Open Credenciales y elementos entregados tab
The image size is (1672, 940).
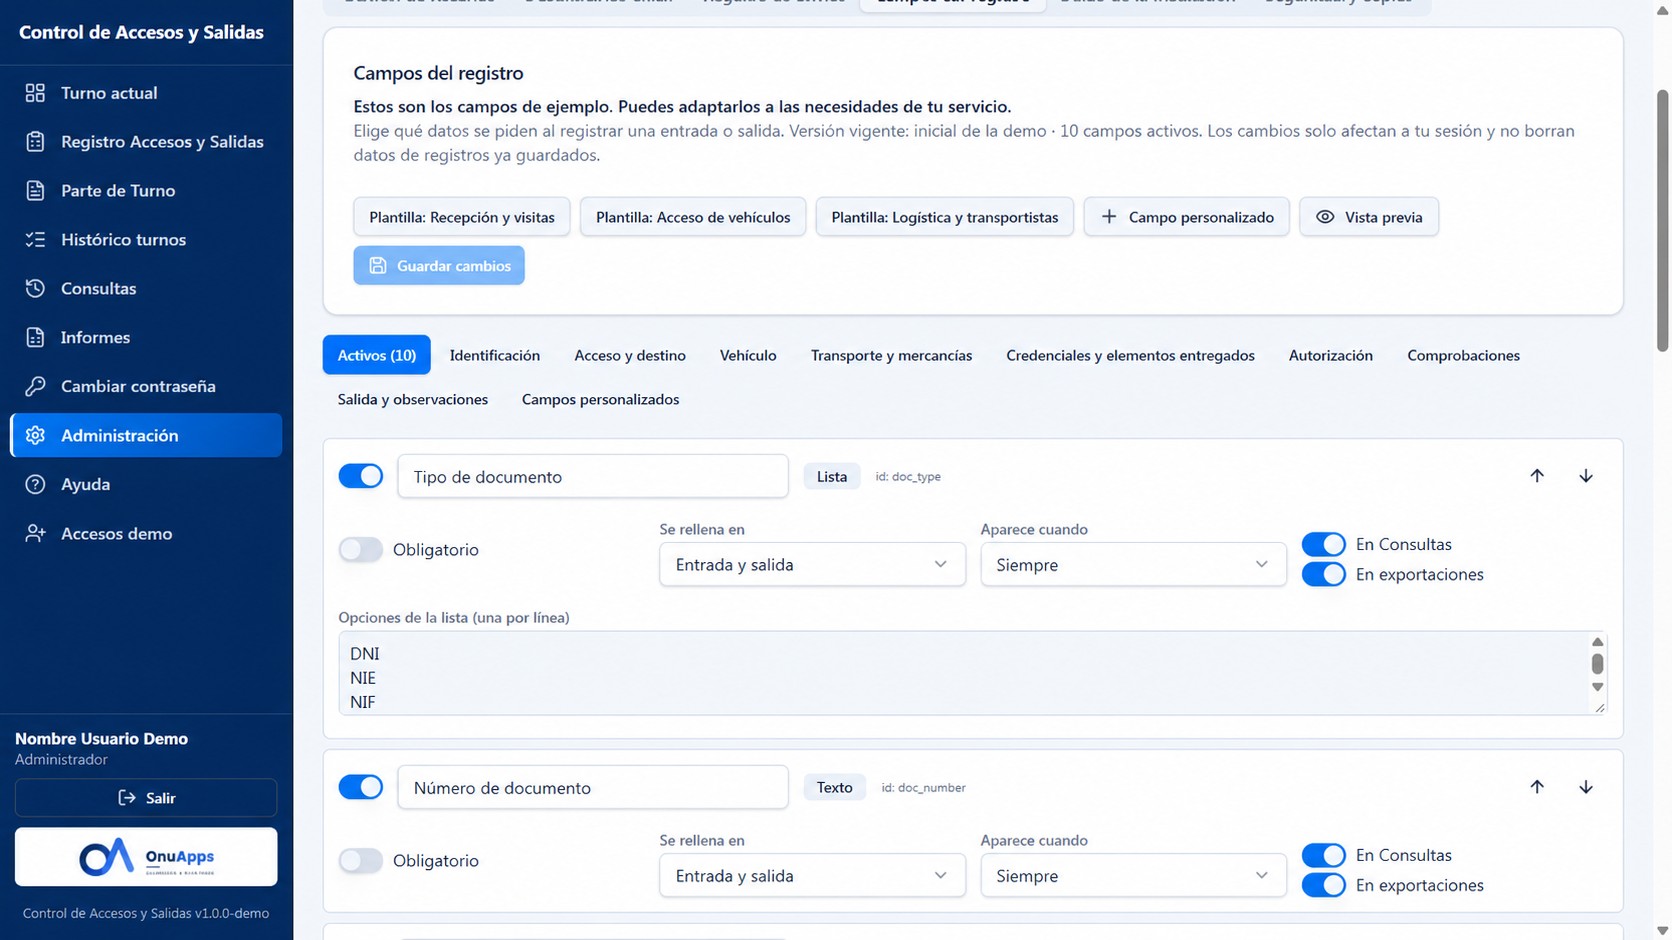[x=1130, y=355]
